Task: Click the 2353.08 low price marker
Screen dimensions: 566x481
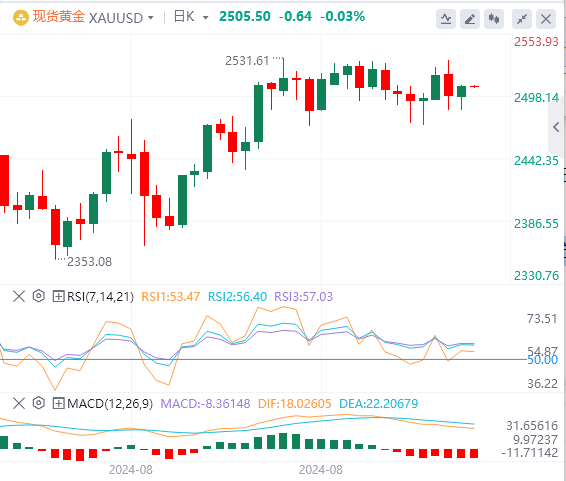Action: [90, 262]
